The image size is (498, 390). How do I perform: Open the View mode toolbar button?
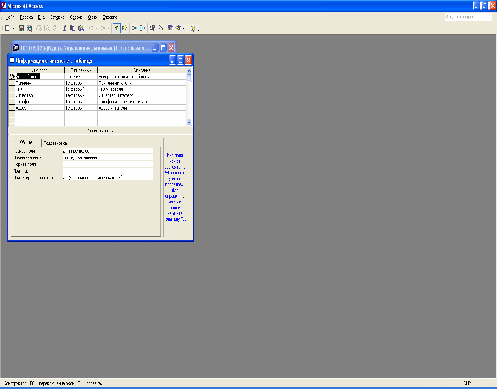coord(7,28)
